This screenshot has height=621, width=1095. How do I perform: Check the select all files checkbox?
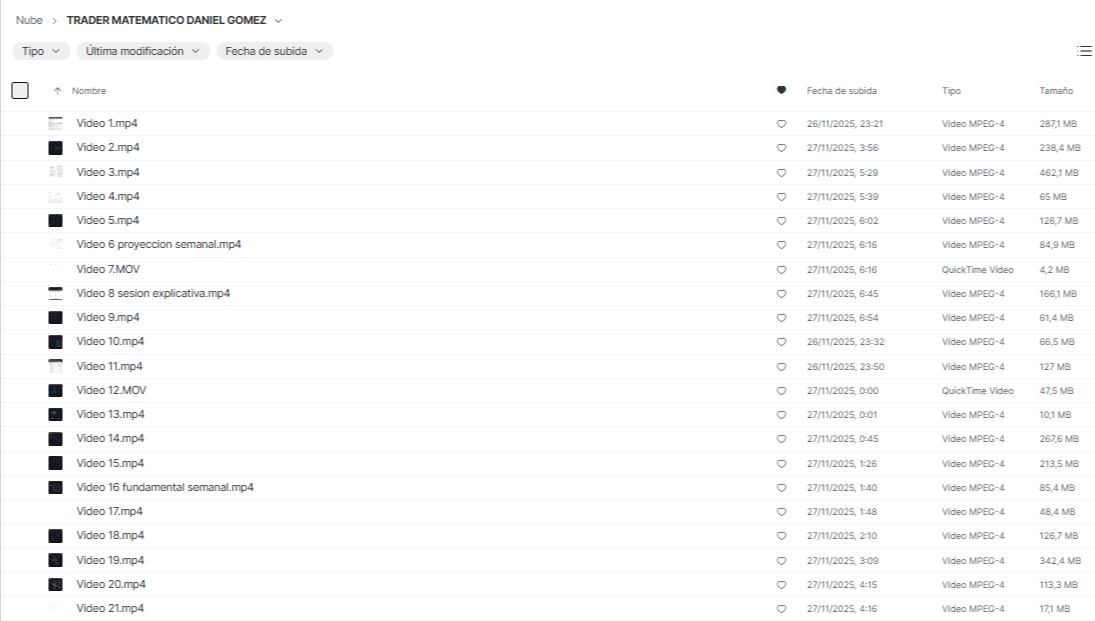[x=20, y=91]
